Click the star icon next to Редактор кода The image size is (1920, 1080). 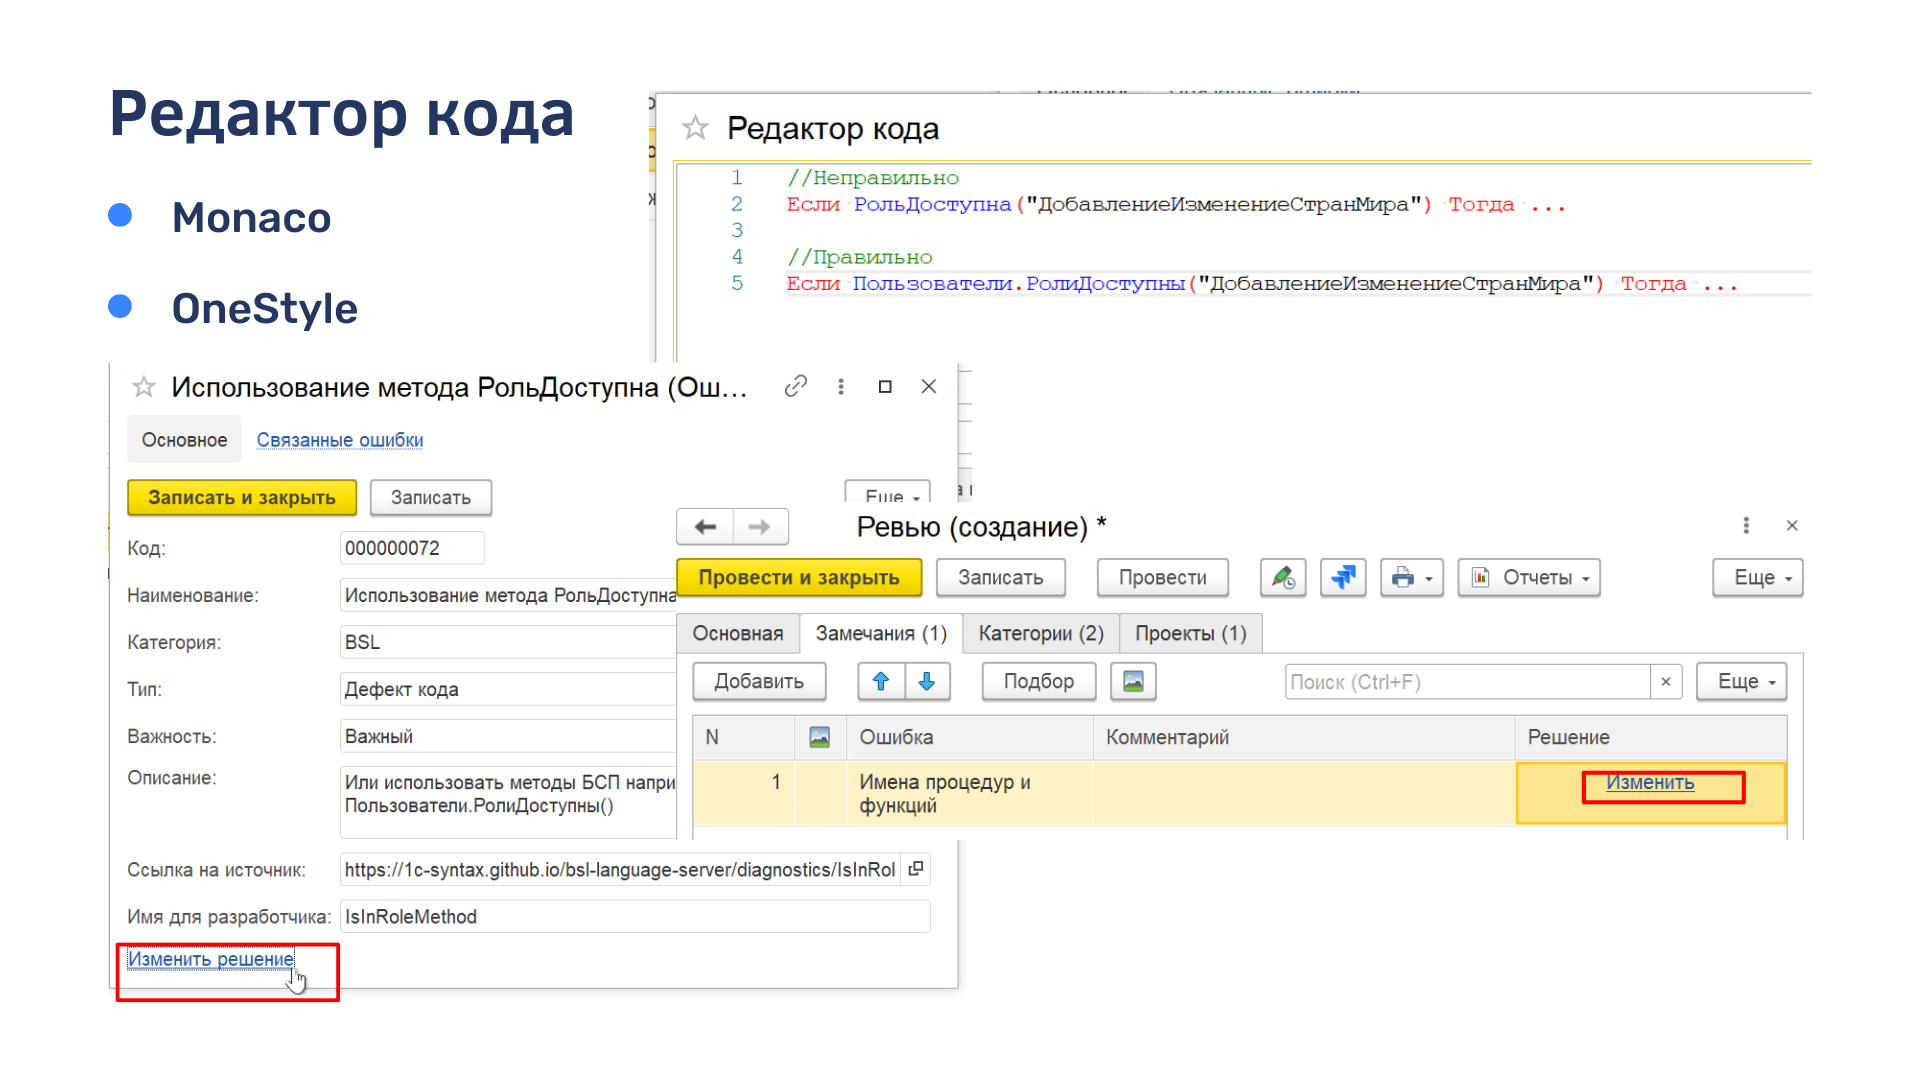[695, 128]
